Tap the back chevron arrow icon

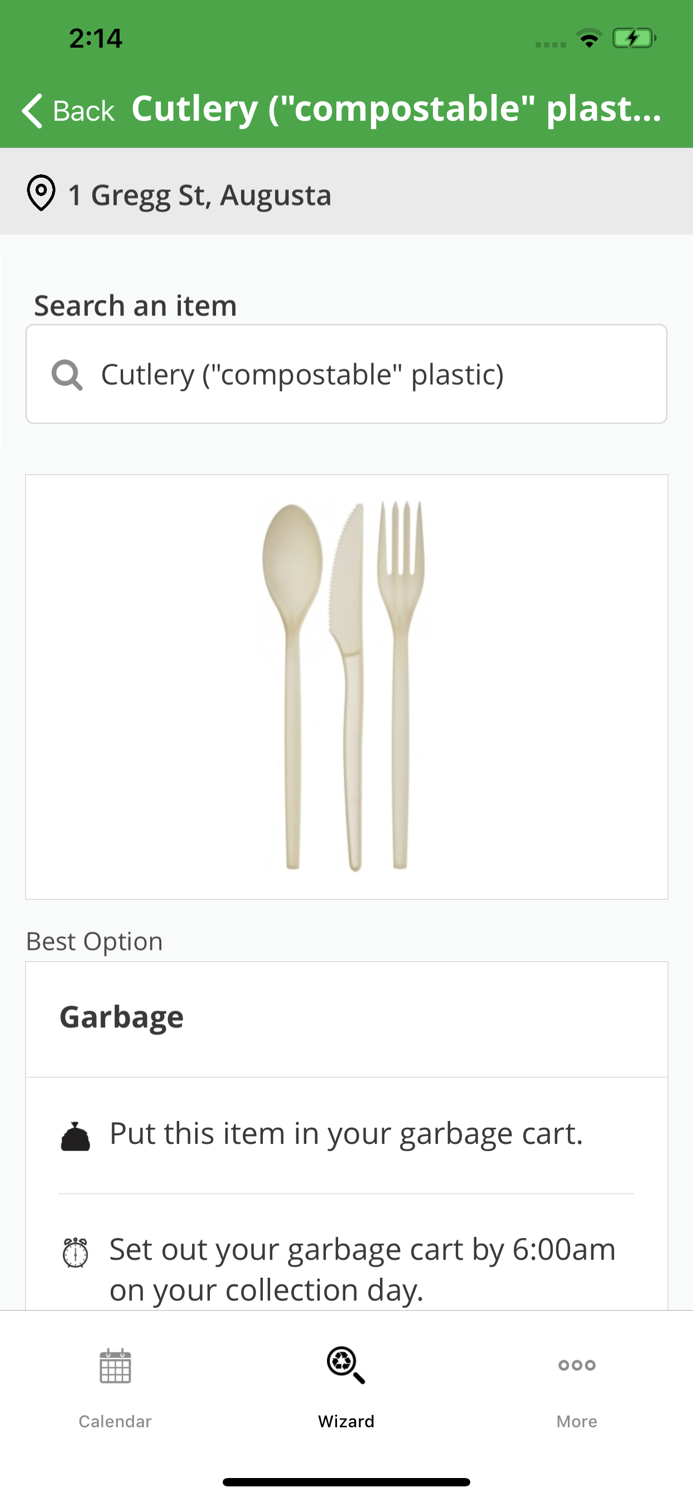pyautogui.click(x=29, y=110)
